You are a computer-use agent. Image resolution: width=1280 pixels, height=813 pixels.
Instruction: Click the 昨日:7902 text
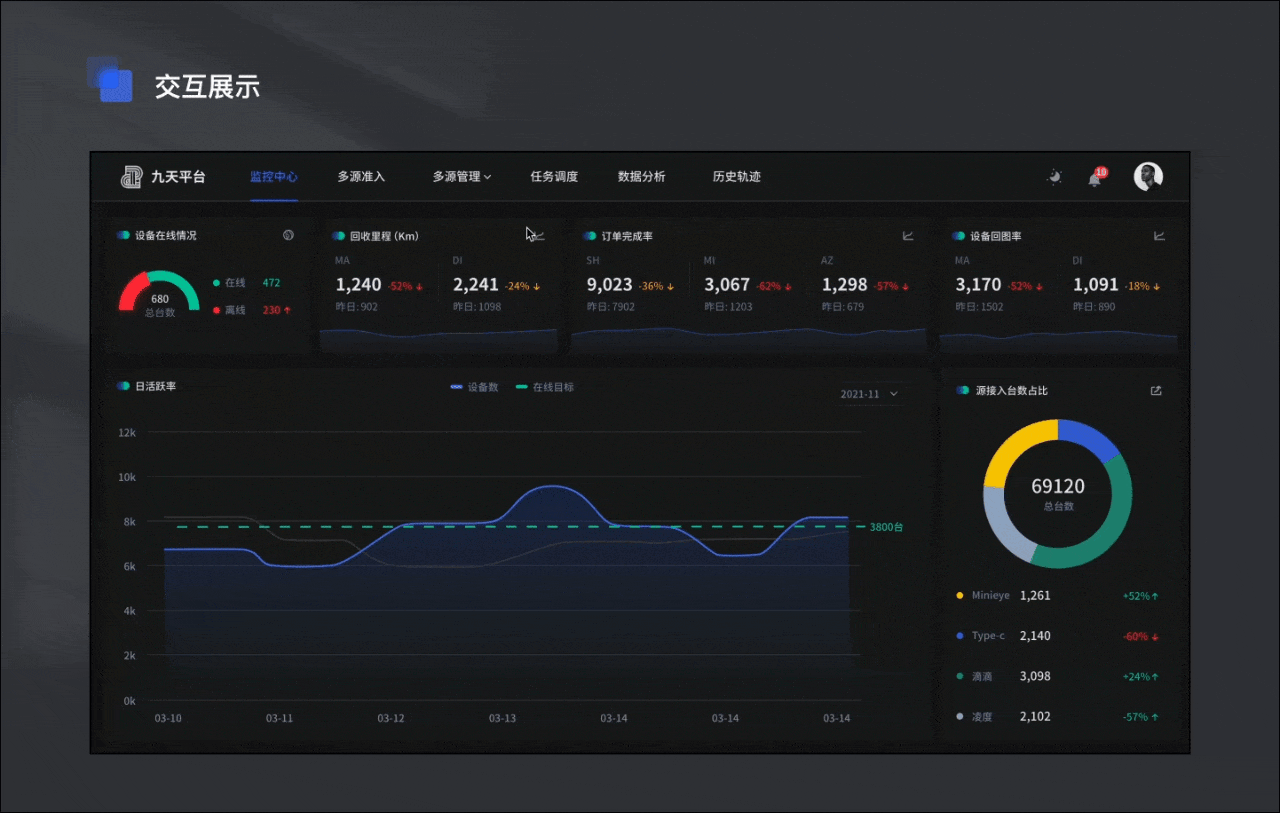(x=610, y=307)
